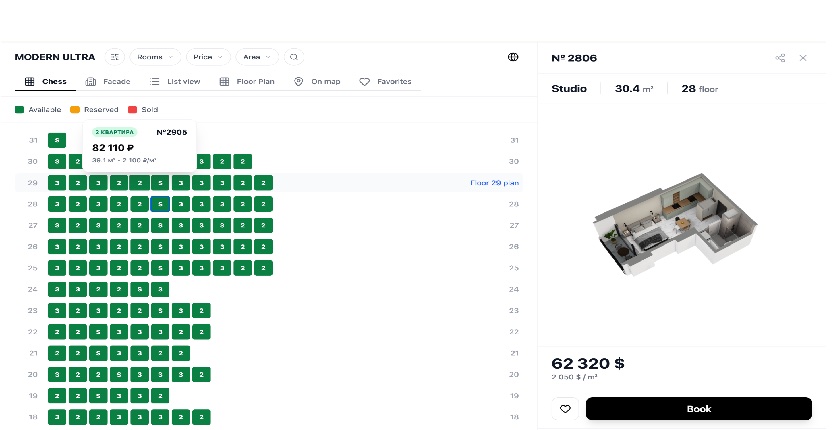This screenshot has width=840, height=430.
Task: Expand the Area filter dropdown
Action: pos(257,57)
